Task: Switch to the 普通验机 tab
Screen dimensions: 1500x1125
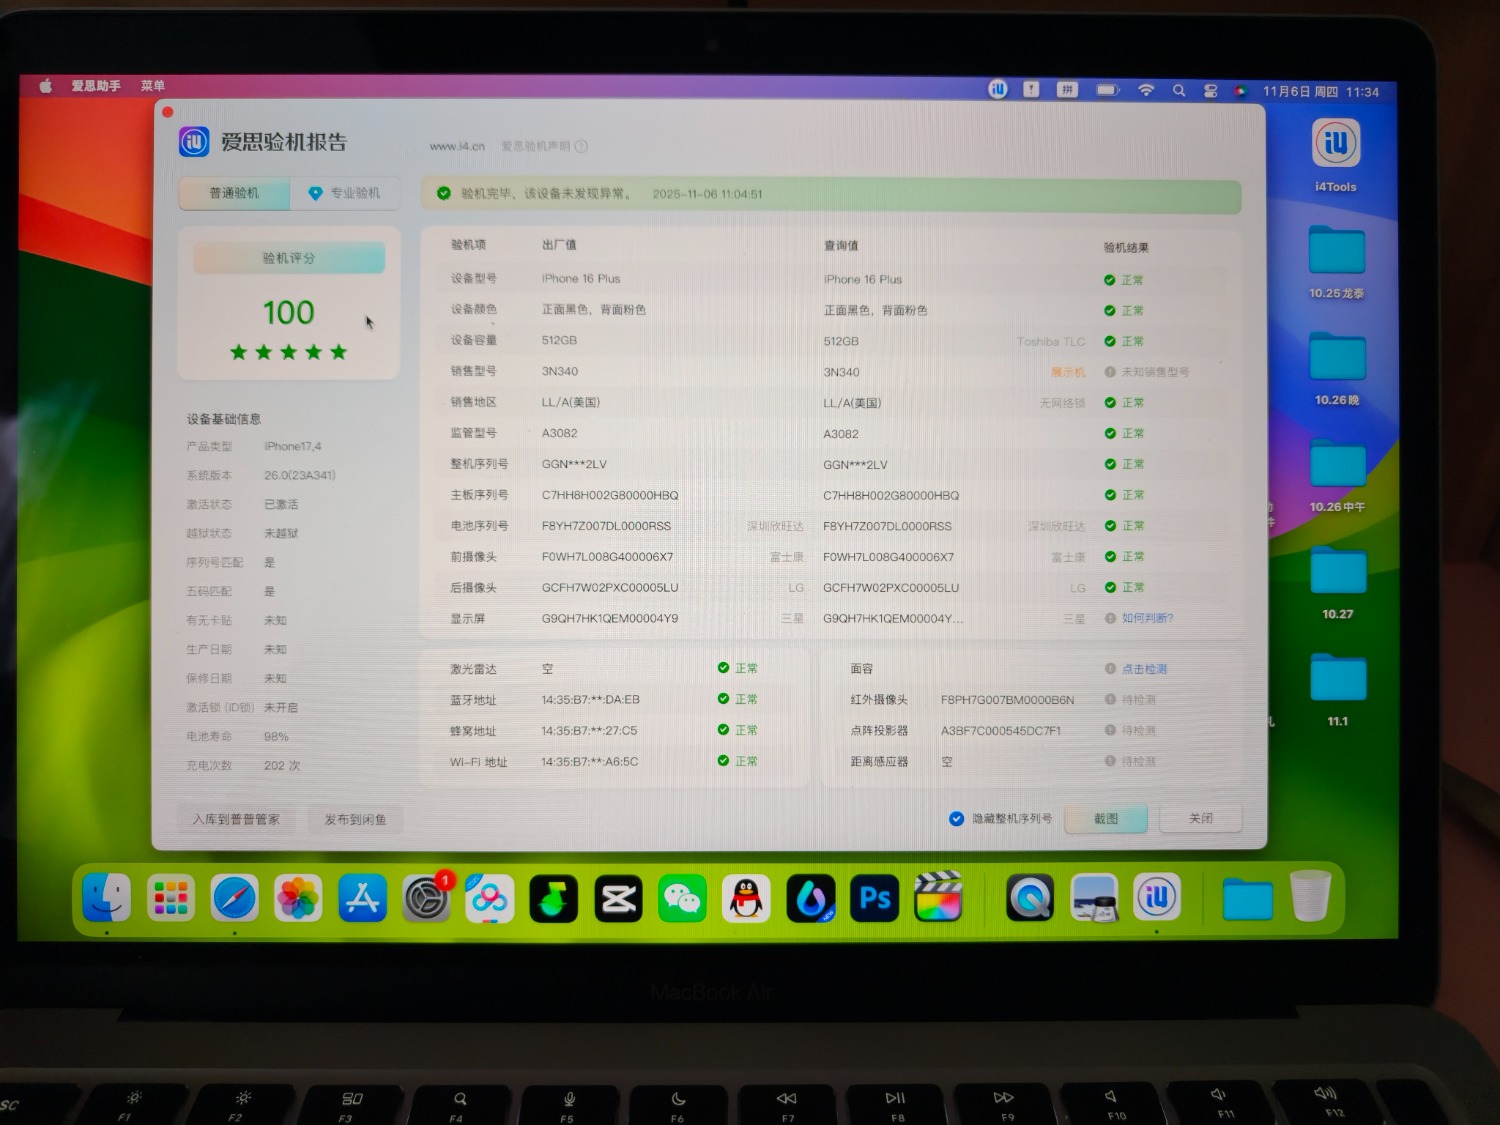Action: [234, 193]
